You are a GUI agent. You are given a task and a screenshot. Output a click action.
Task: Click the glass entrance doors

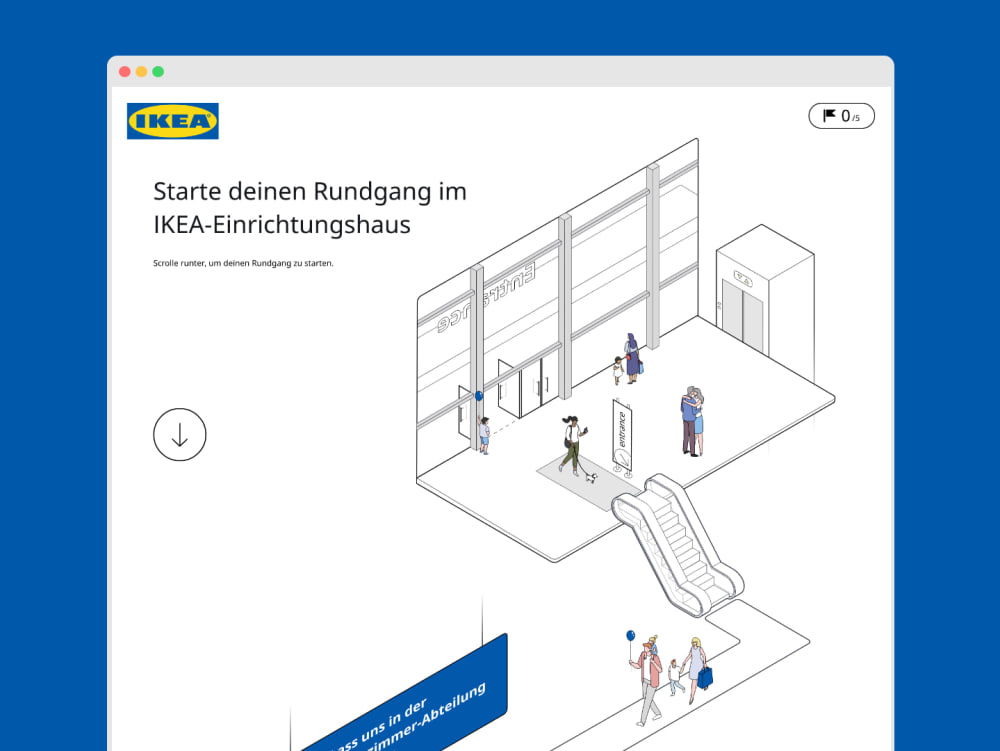click(x=527, y=387)
